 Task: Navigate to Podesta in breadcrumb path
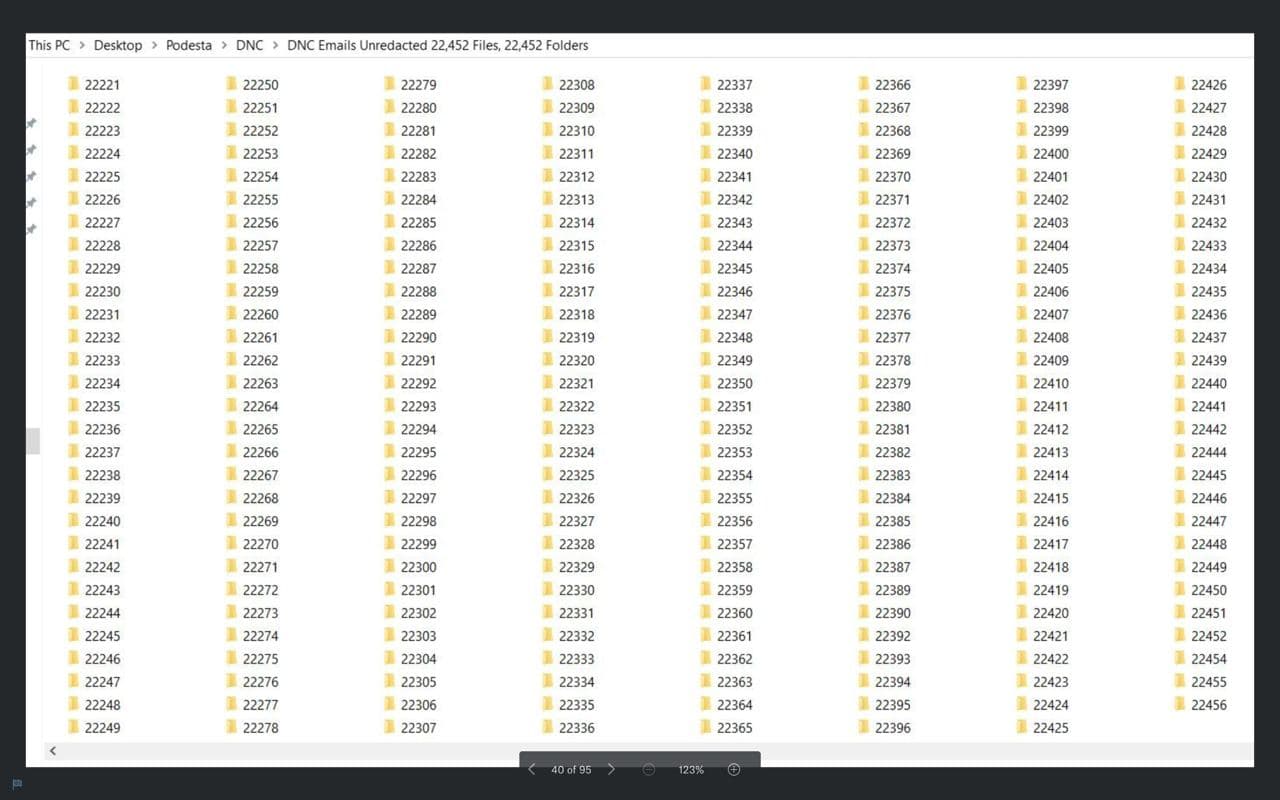coord(189,45)
